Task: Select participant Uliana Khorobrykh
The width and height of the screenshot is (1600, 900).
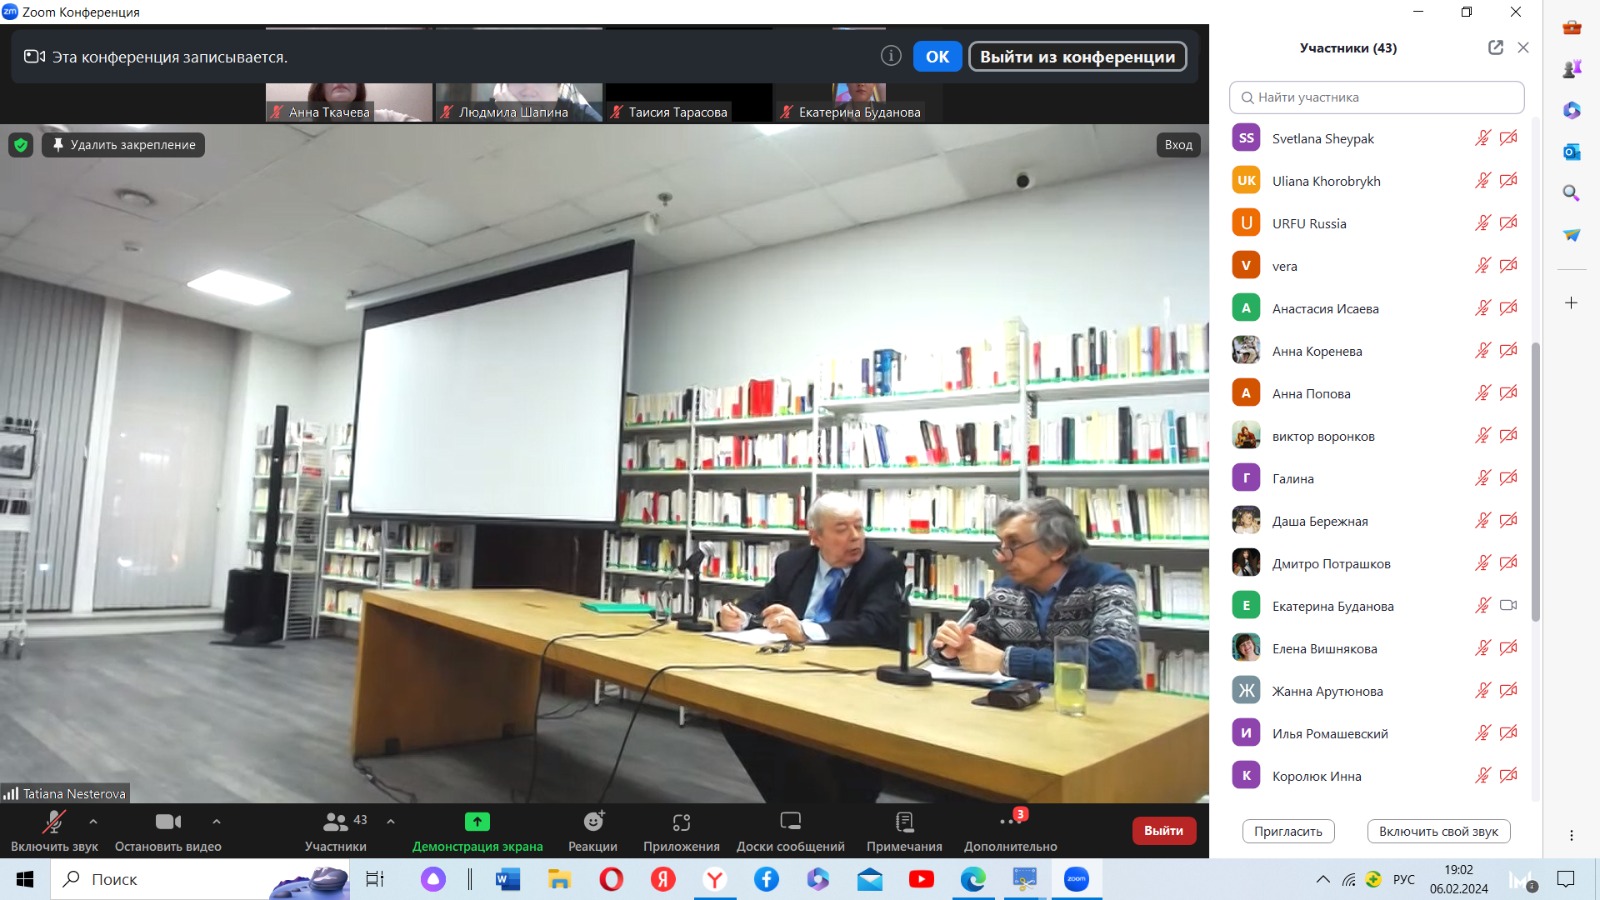Action: click(x=1376, y=181)
